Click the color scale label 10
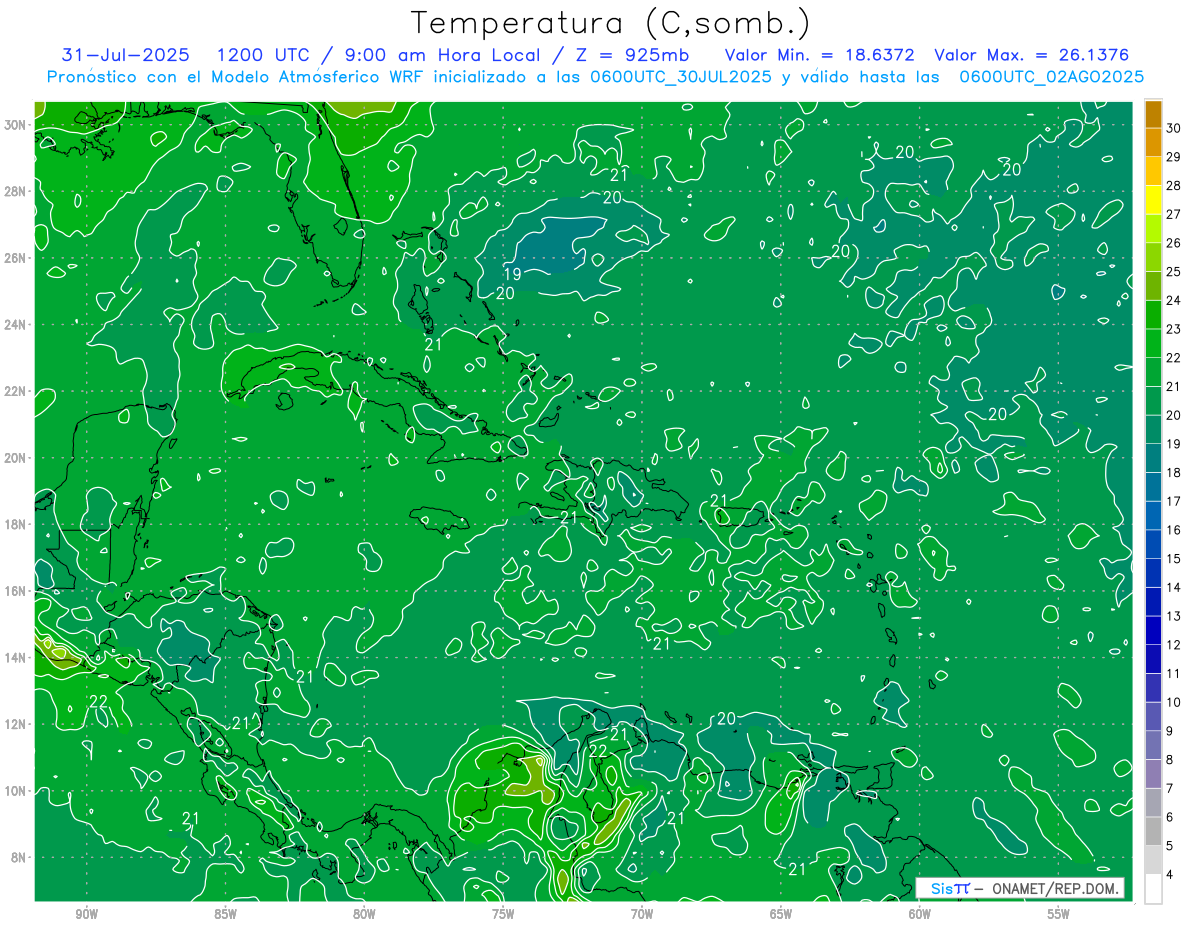 (1174, 702)
